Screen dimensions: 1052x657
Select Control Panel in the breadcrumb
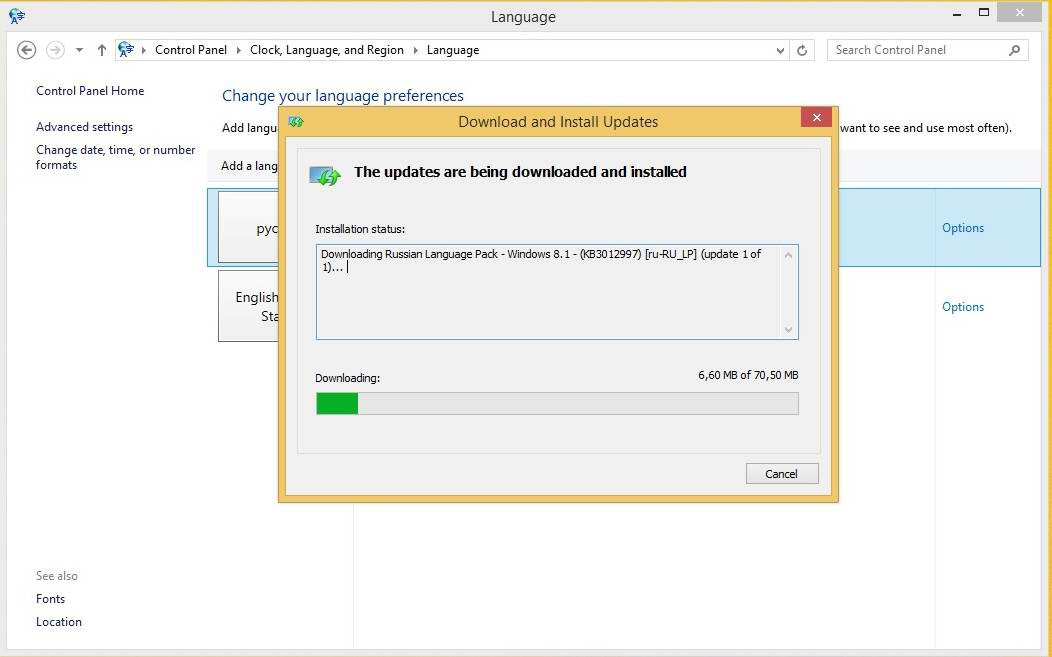click(x=190, y=50)
